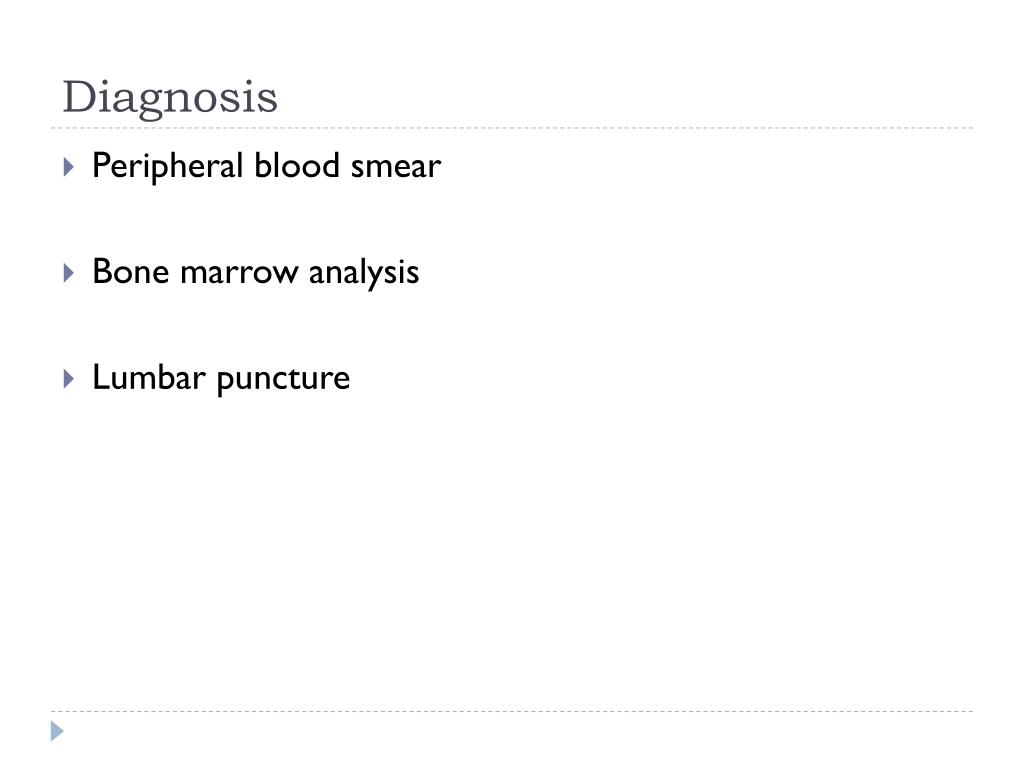Screen dimensions: 1024x768
Task: Click blank footer area beside the triangle arrow
Action: click(x=522, y=733)
